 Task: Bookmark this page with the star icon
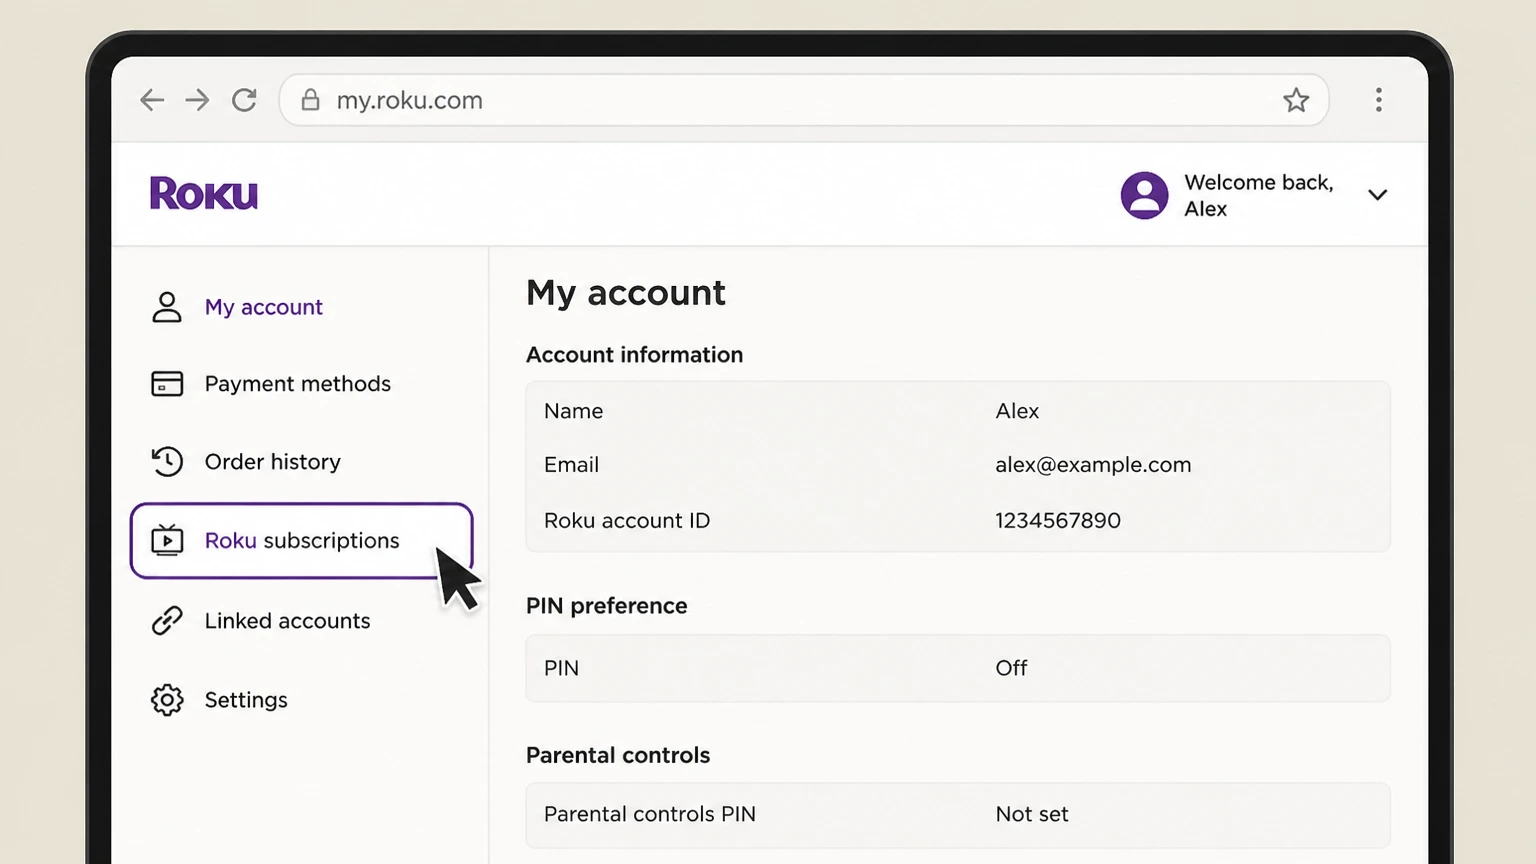click(x=1296, y=100)
